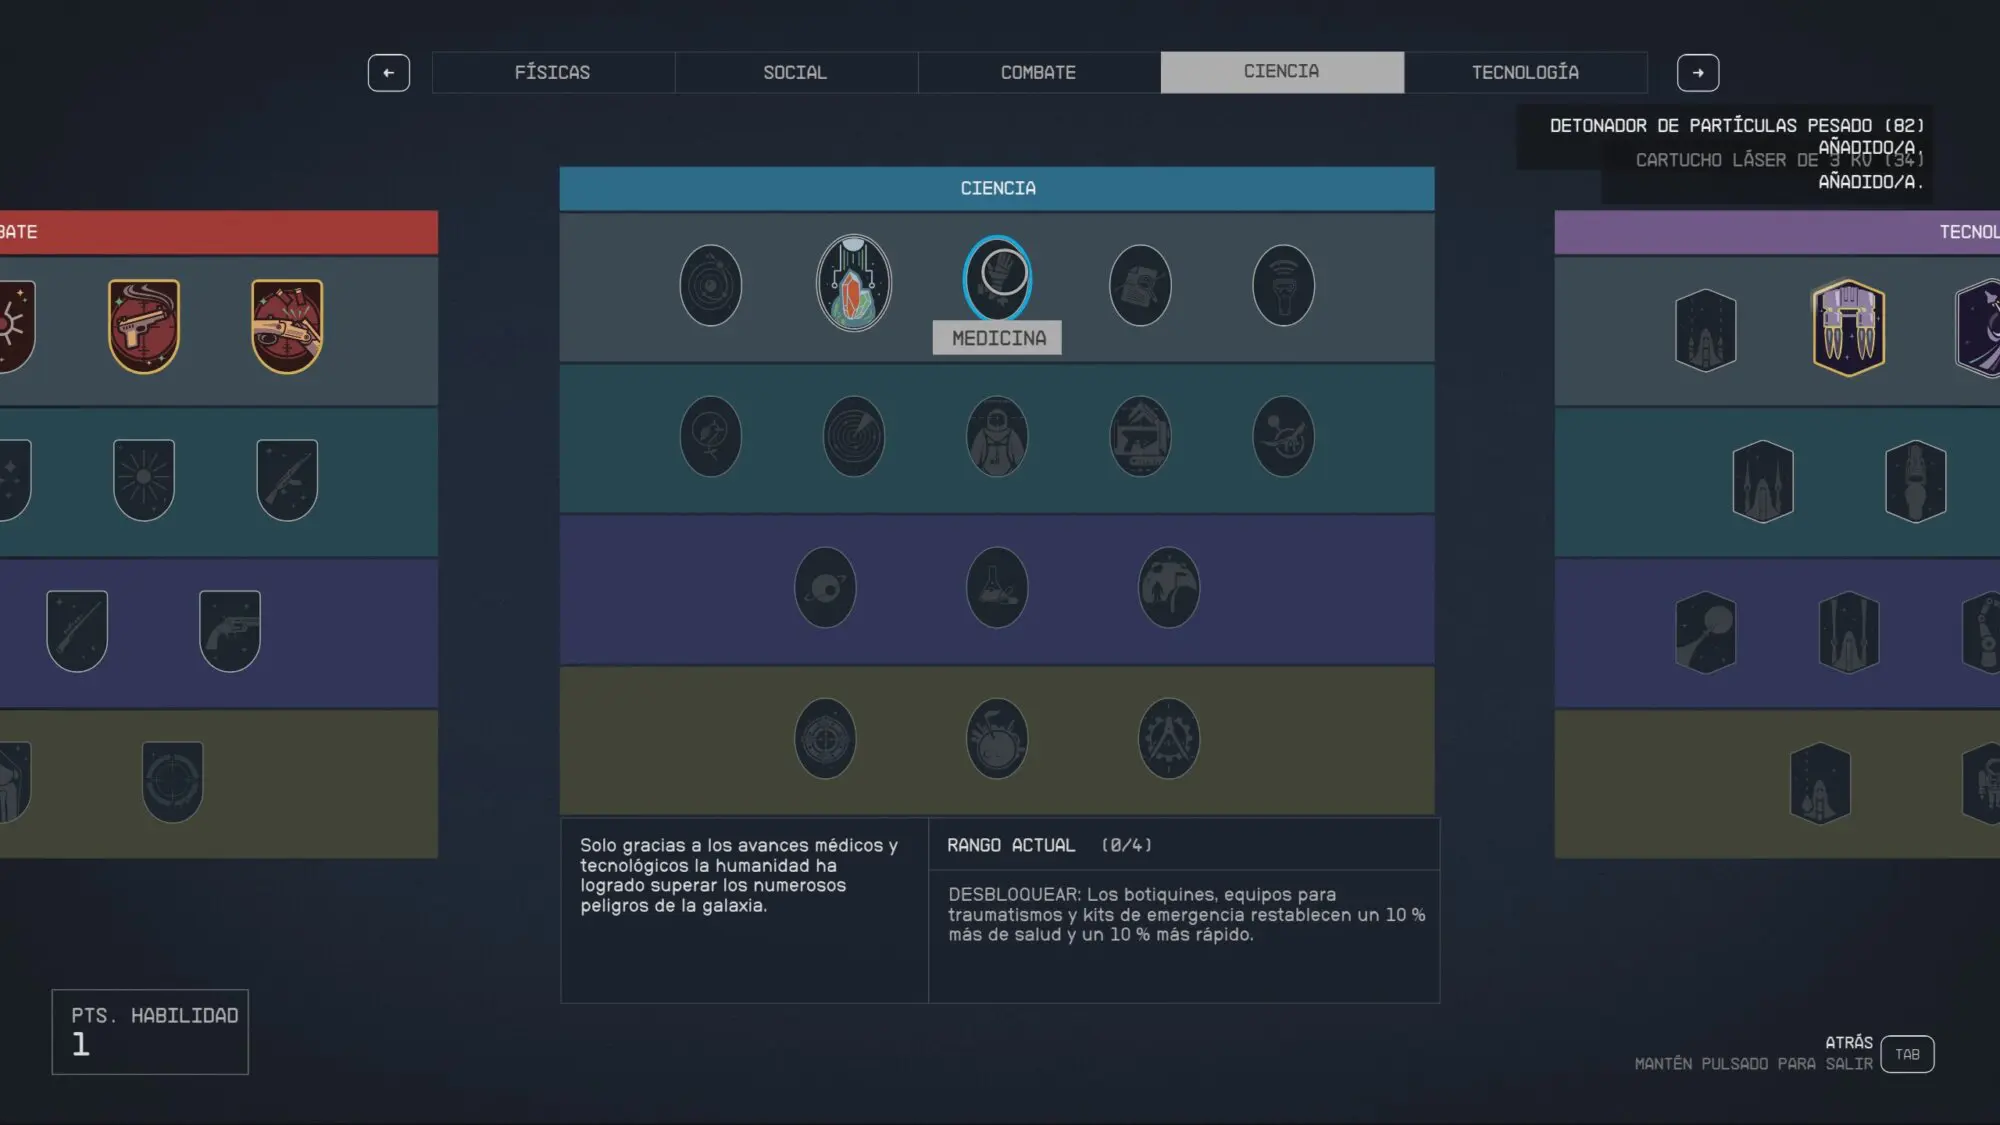Click the Ciencia blue panel header
2000x1125 pixels.
tap(997, 188)
